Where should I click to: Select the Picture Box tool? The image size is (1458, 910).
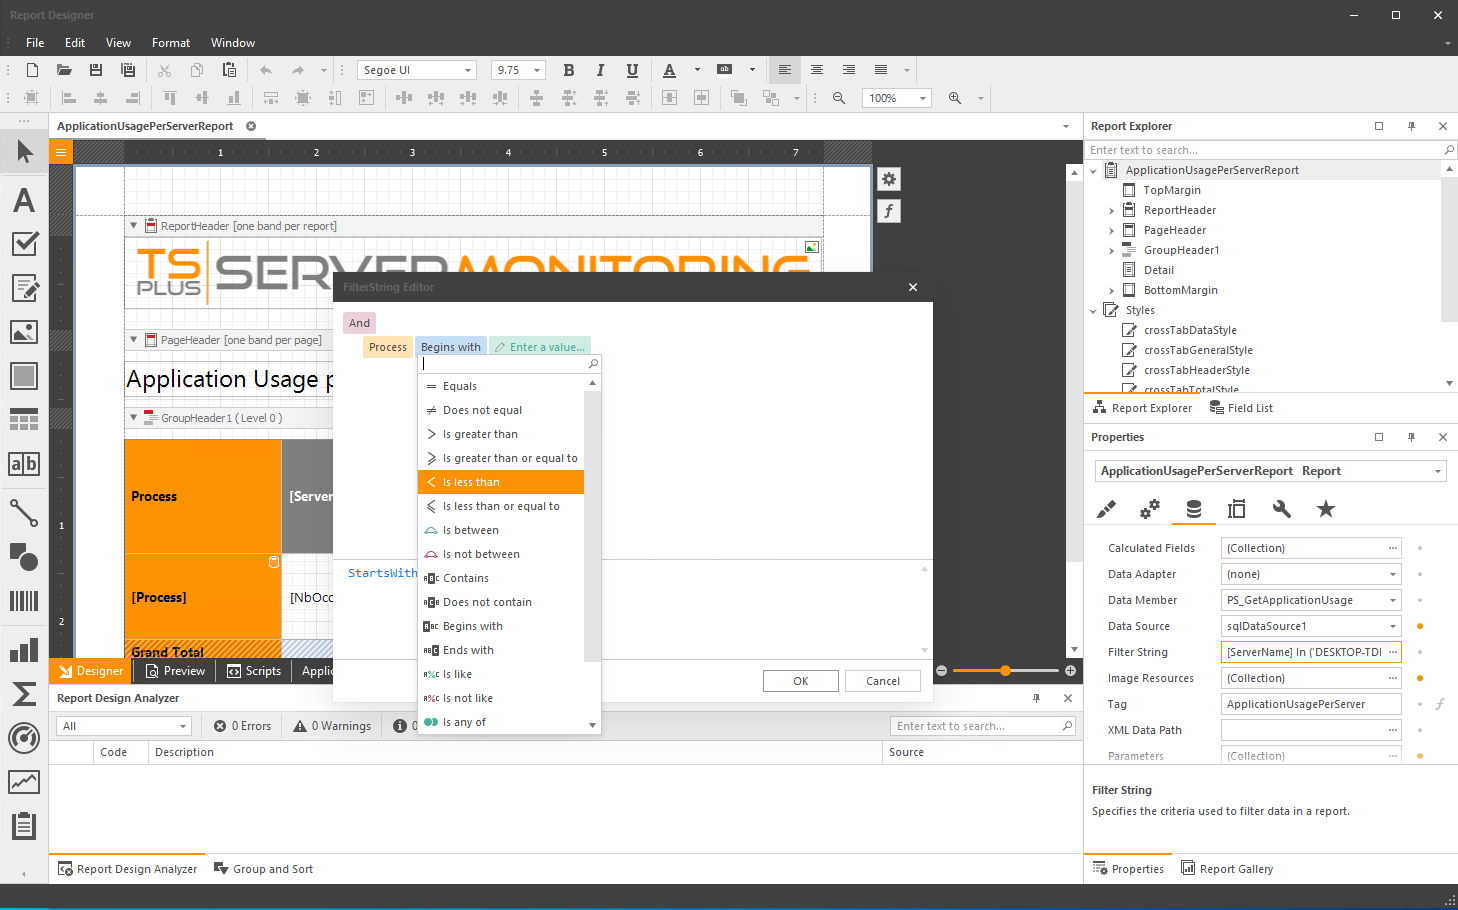[24, 331]
